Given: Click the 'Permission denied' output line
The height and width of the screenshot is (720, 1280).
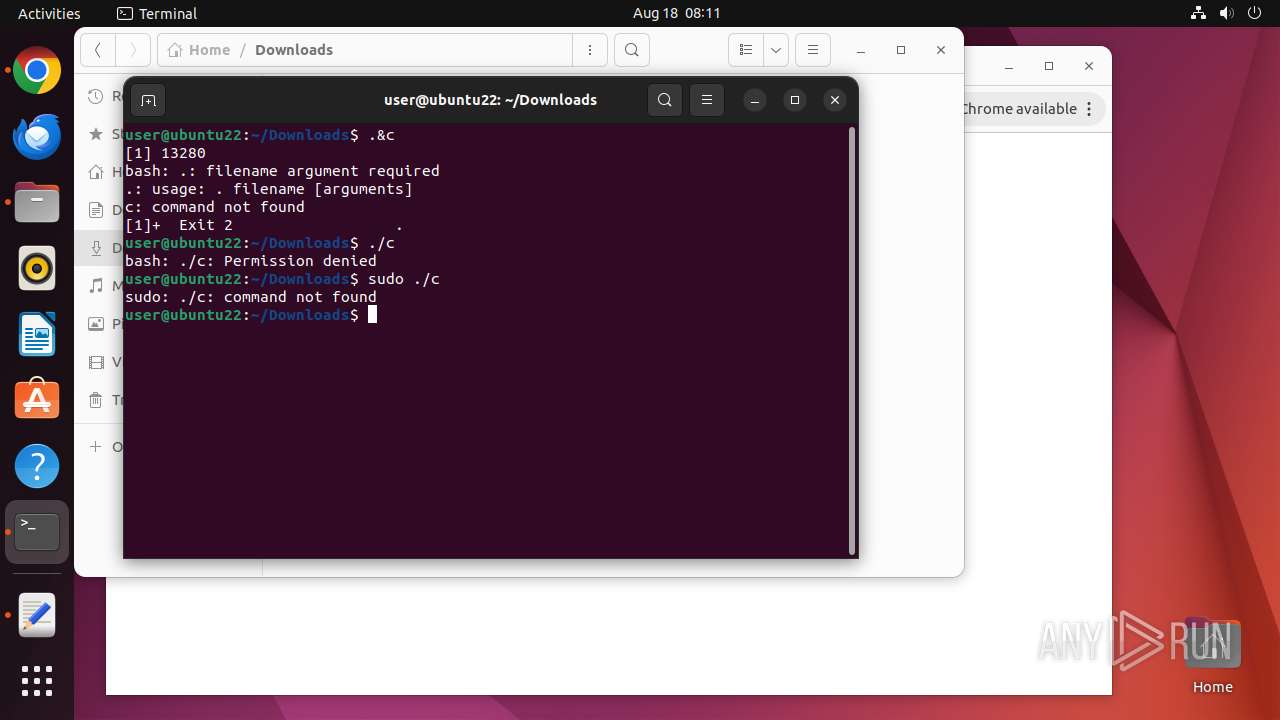Looking at the screenshot, I should [x=251, y=261].
